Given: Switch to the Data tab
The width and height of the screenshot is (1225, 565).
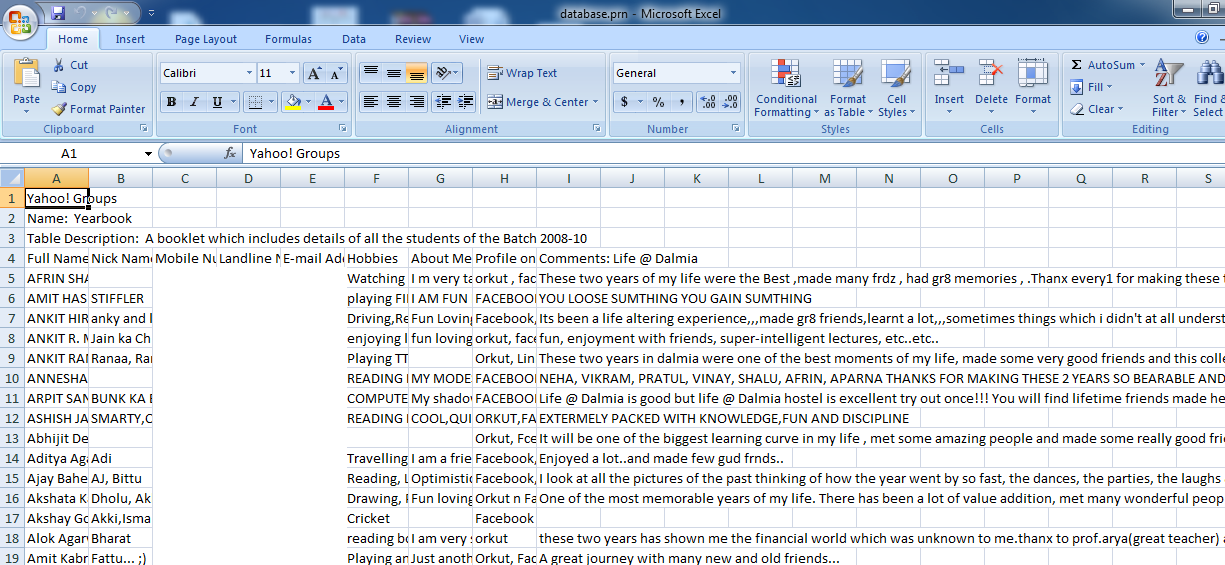Looking at the screenshot, I should 354,39.
